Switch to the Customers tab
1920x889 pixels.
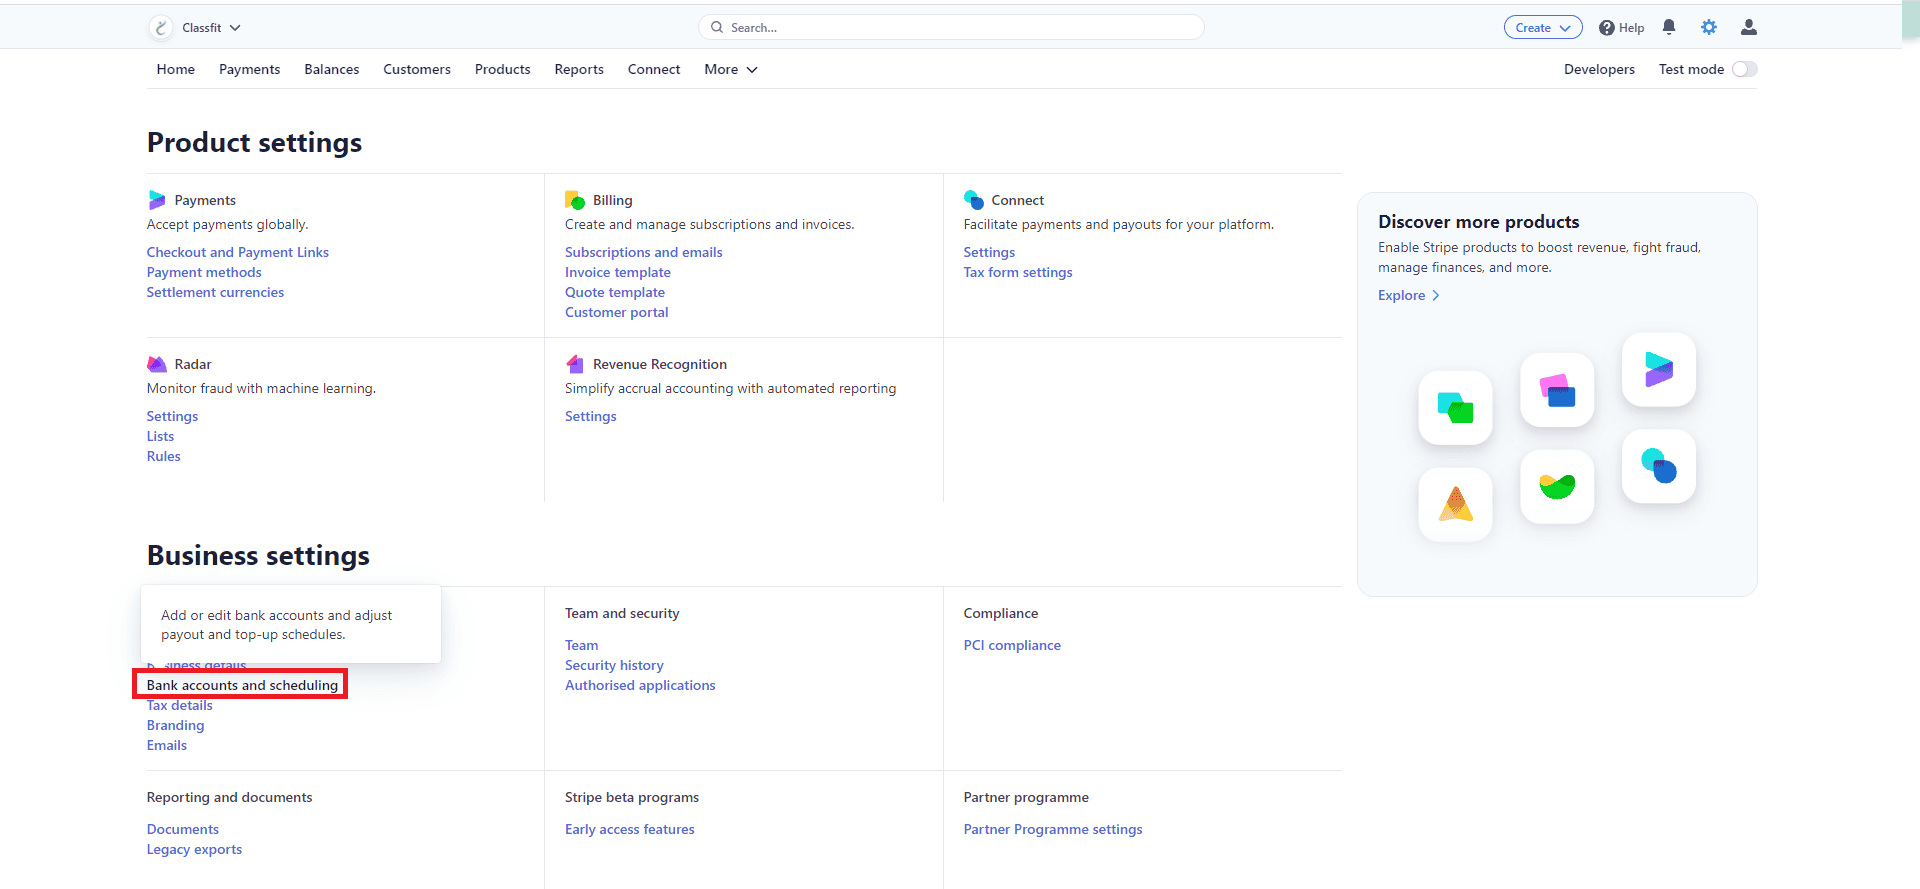point(417,69)
